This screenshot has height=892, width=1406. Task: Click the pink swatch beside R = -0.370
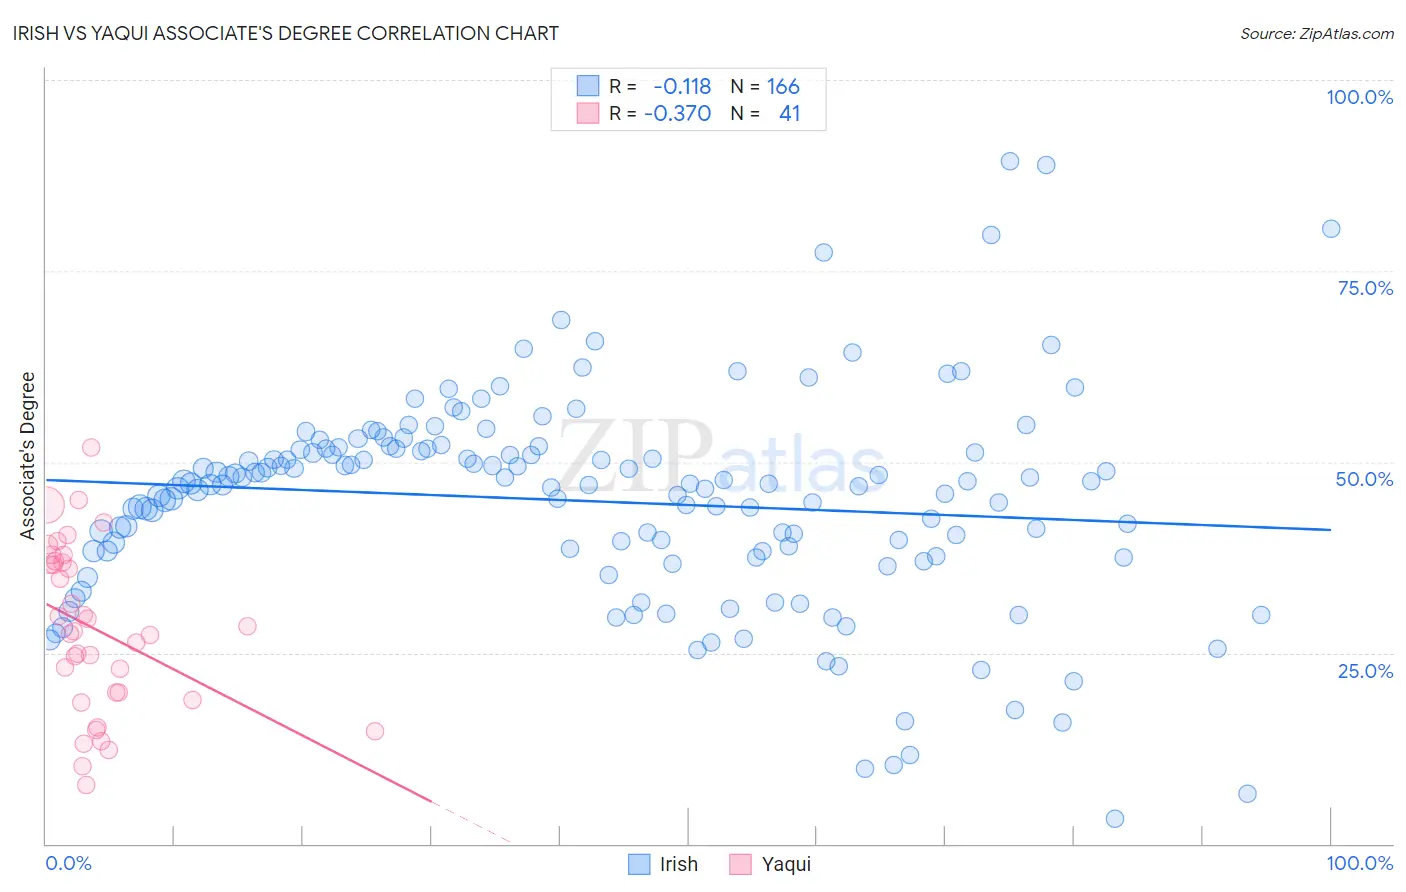(x=587, y=113)
